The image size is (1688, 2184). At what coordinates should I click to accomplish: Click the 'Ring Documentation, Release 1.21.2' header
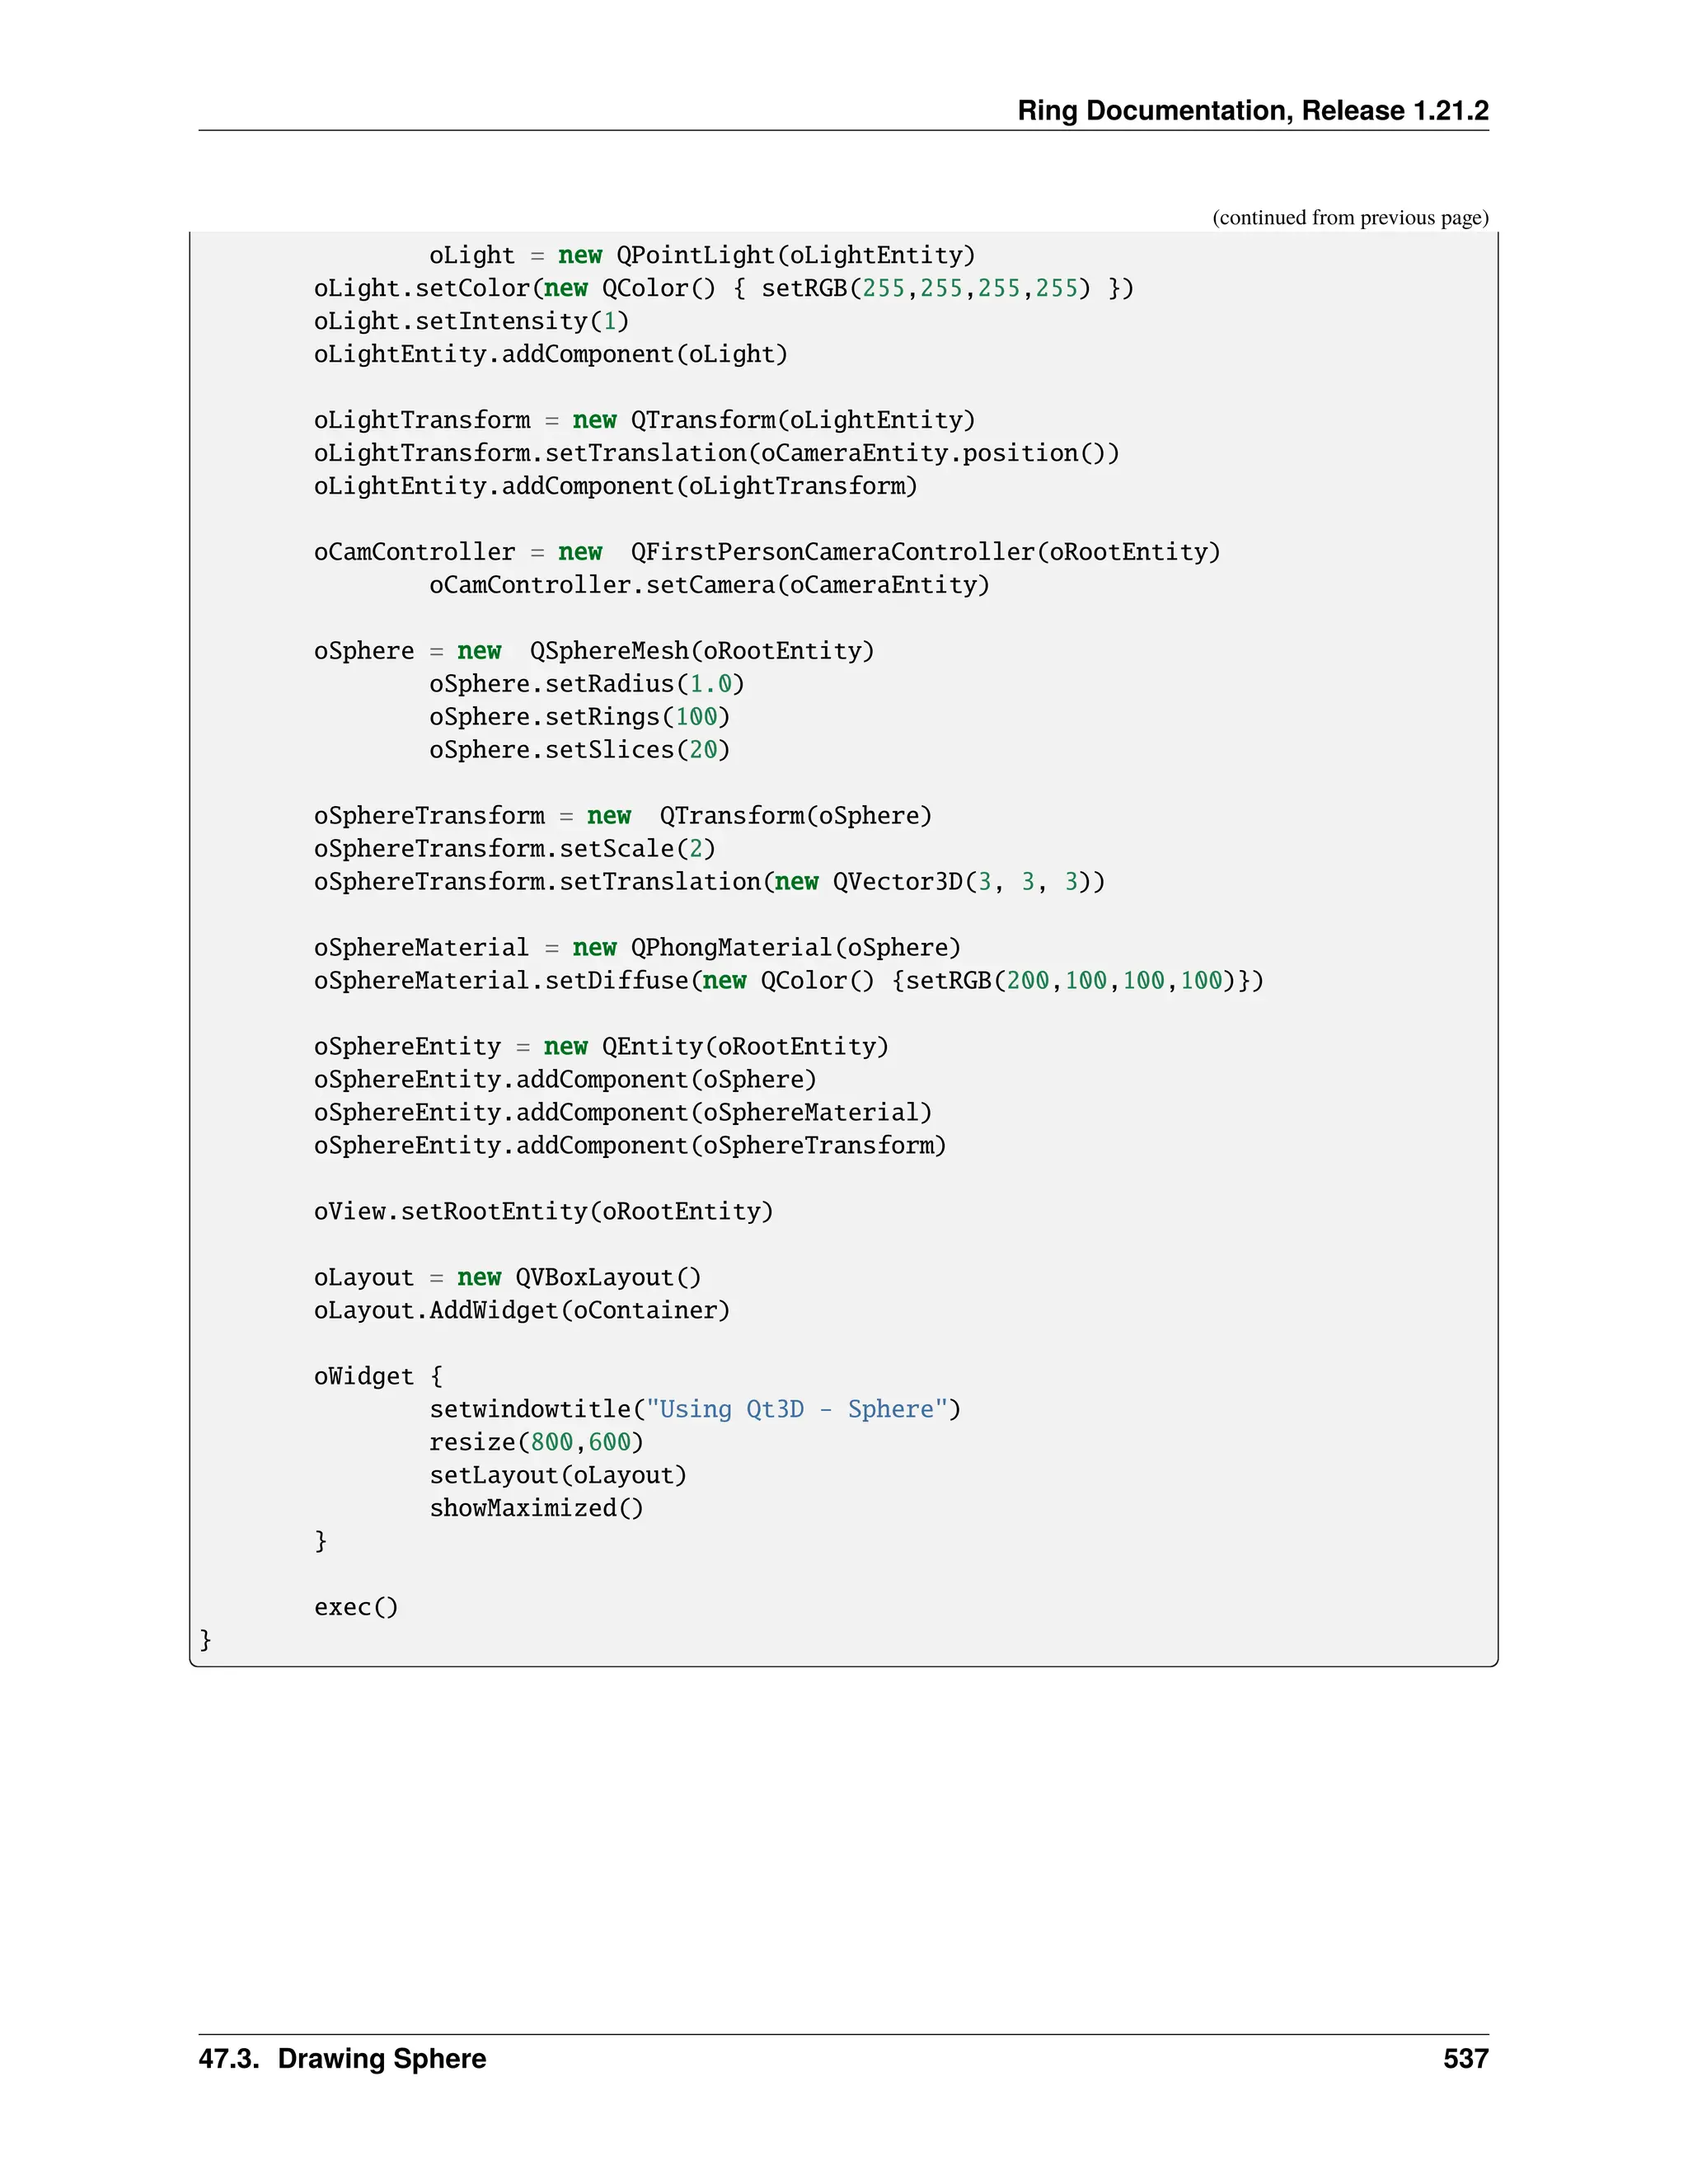[1252, 110]
